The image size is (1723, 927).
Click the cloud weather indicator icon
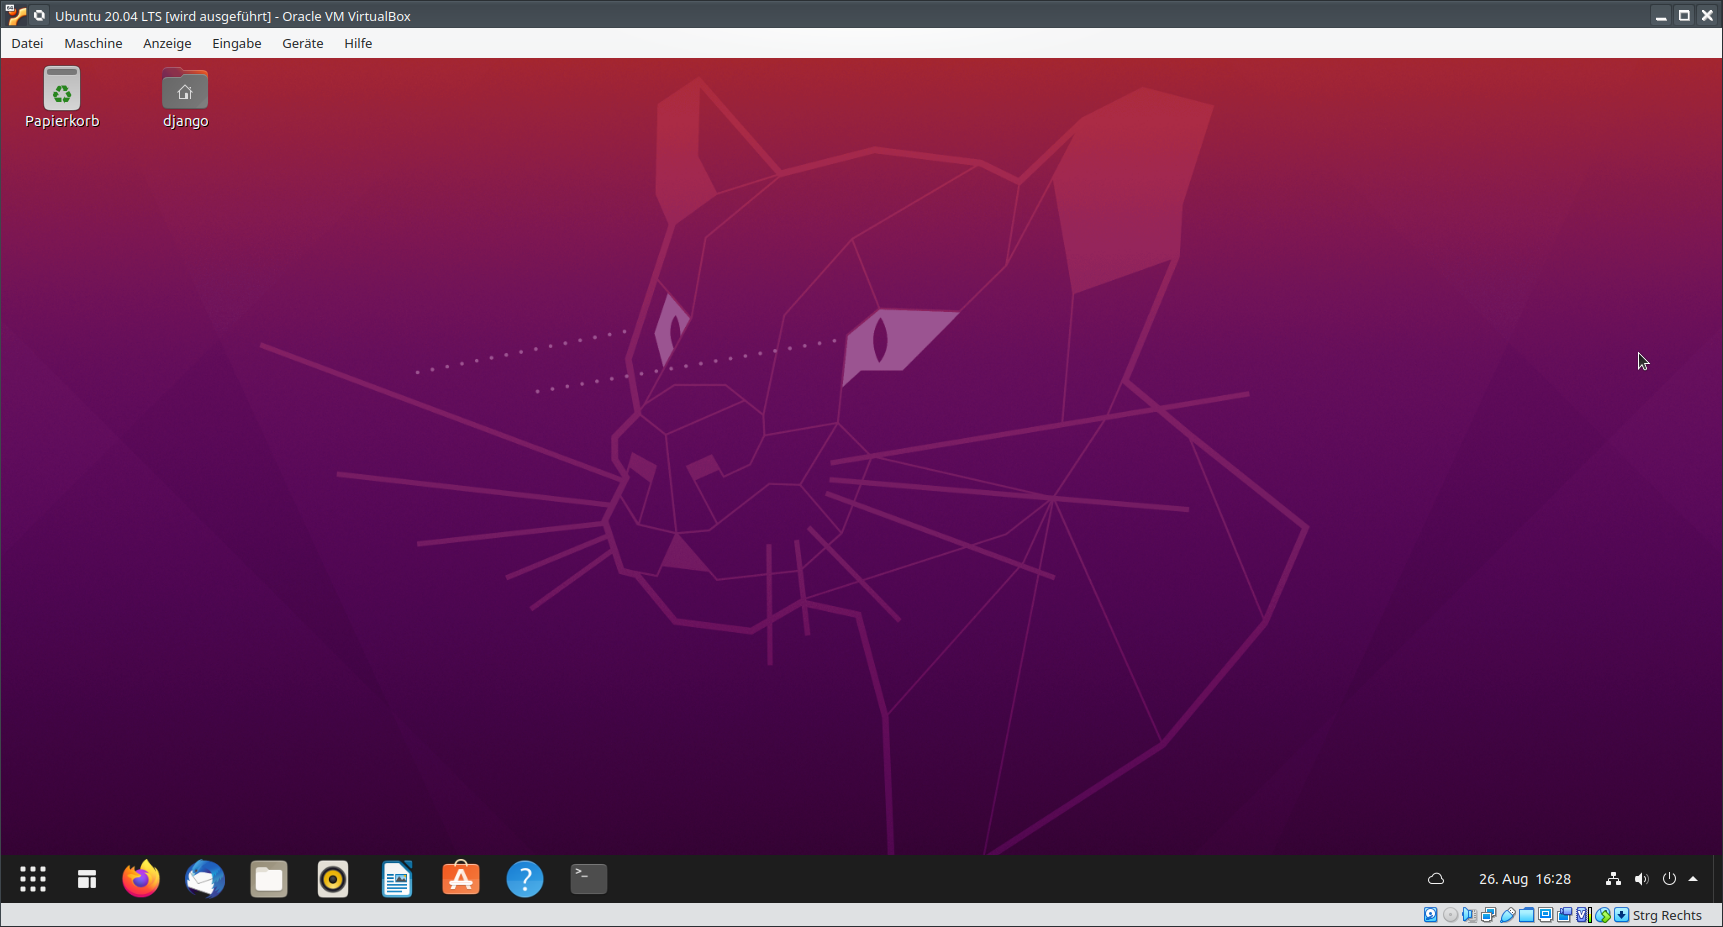click(x=1436, y=879)
